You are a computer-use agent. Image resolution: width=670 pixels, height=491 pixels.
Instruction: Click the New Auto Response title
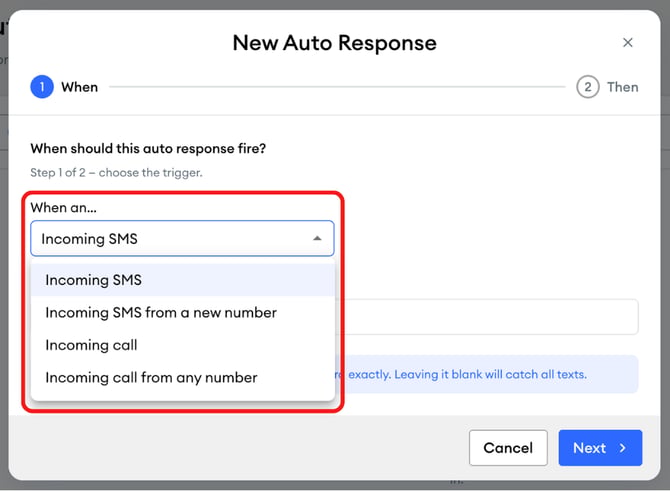click(335, 43)
